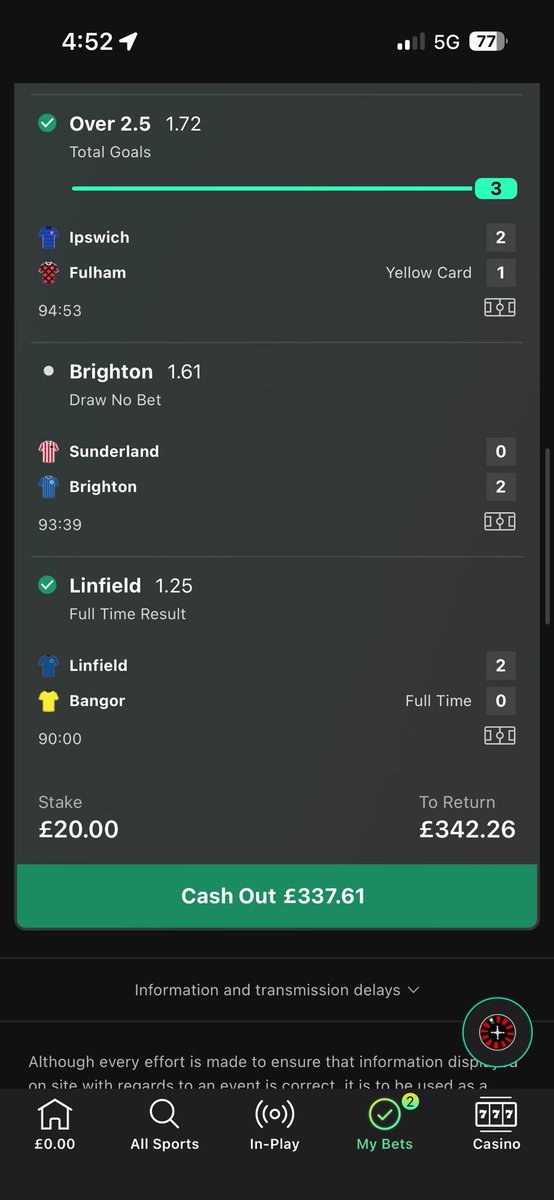Viewport: 554px width, 1200px height.
Task: Open the Casino tab
Action: 497,1125
